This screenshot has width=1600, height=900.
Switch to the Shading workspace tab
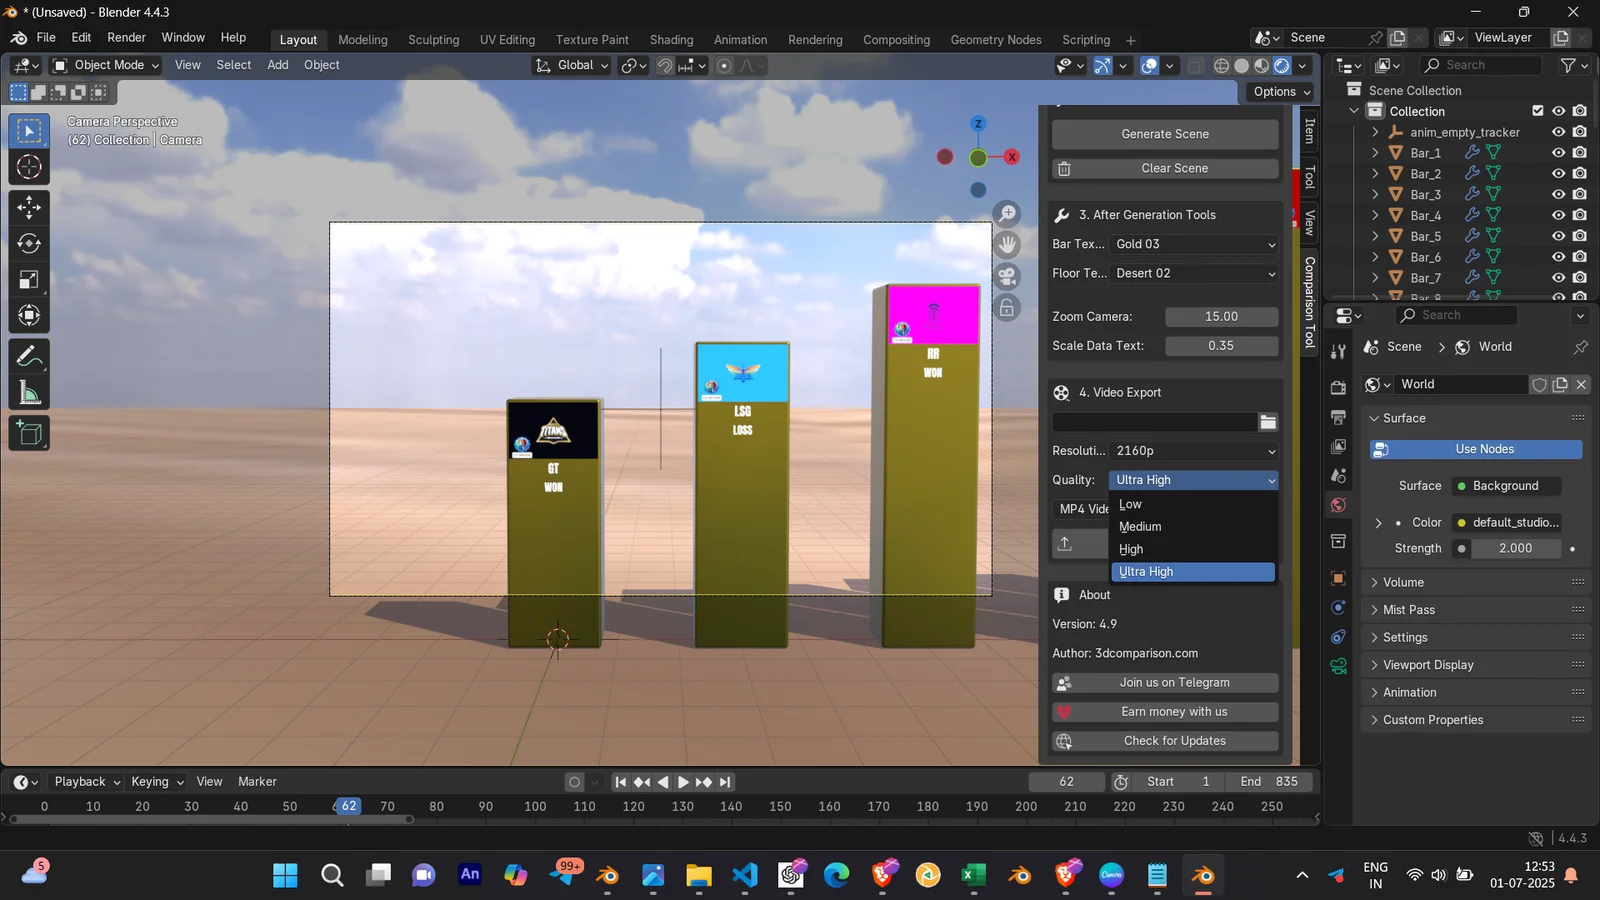coord(671,40)
